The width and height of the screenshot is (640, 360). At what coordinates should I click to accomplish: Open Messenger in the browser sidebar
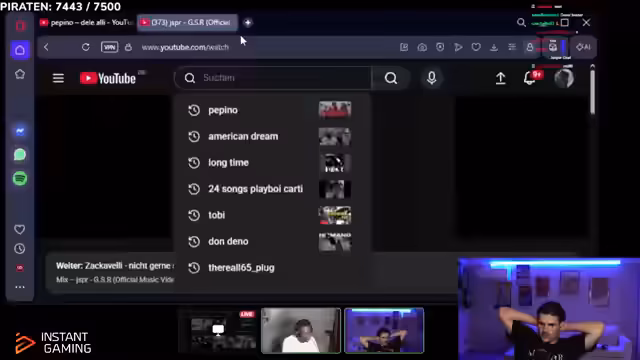[x=20, y=131]
